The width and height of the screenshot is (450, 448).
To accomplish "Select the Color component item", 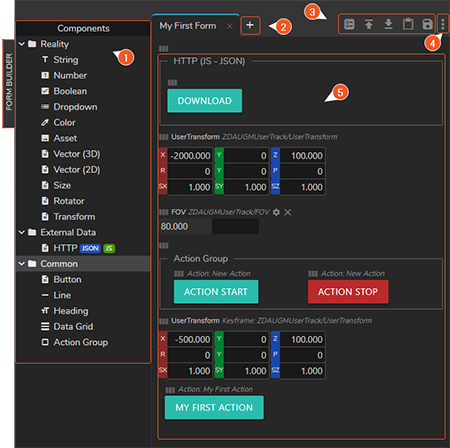I will 64,123.
